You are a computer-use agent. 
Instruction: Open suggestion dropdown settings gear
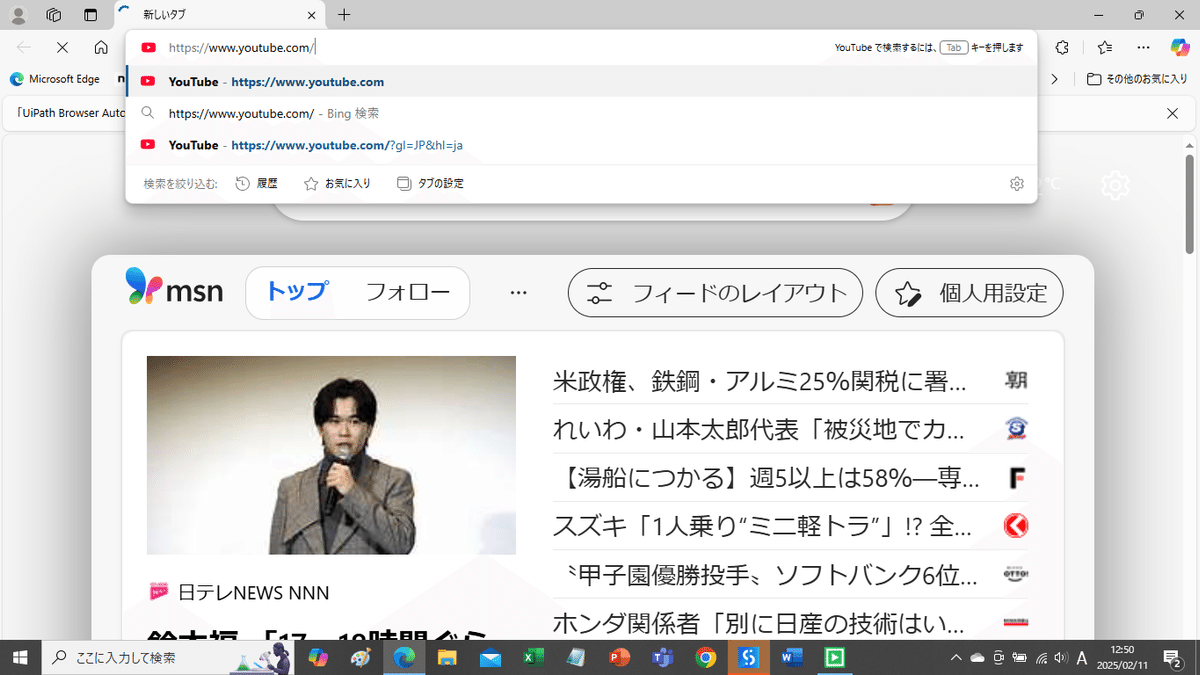point(1017,184)
